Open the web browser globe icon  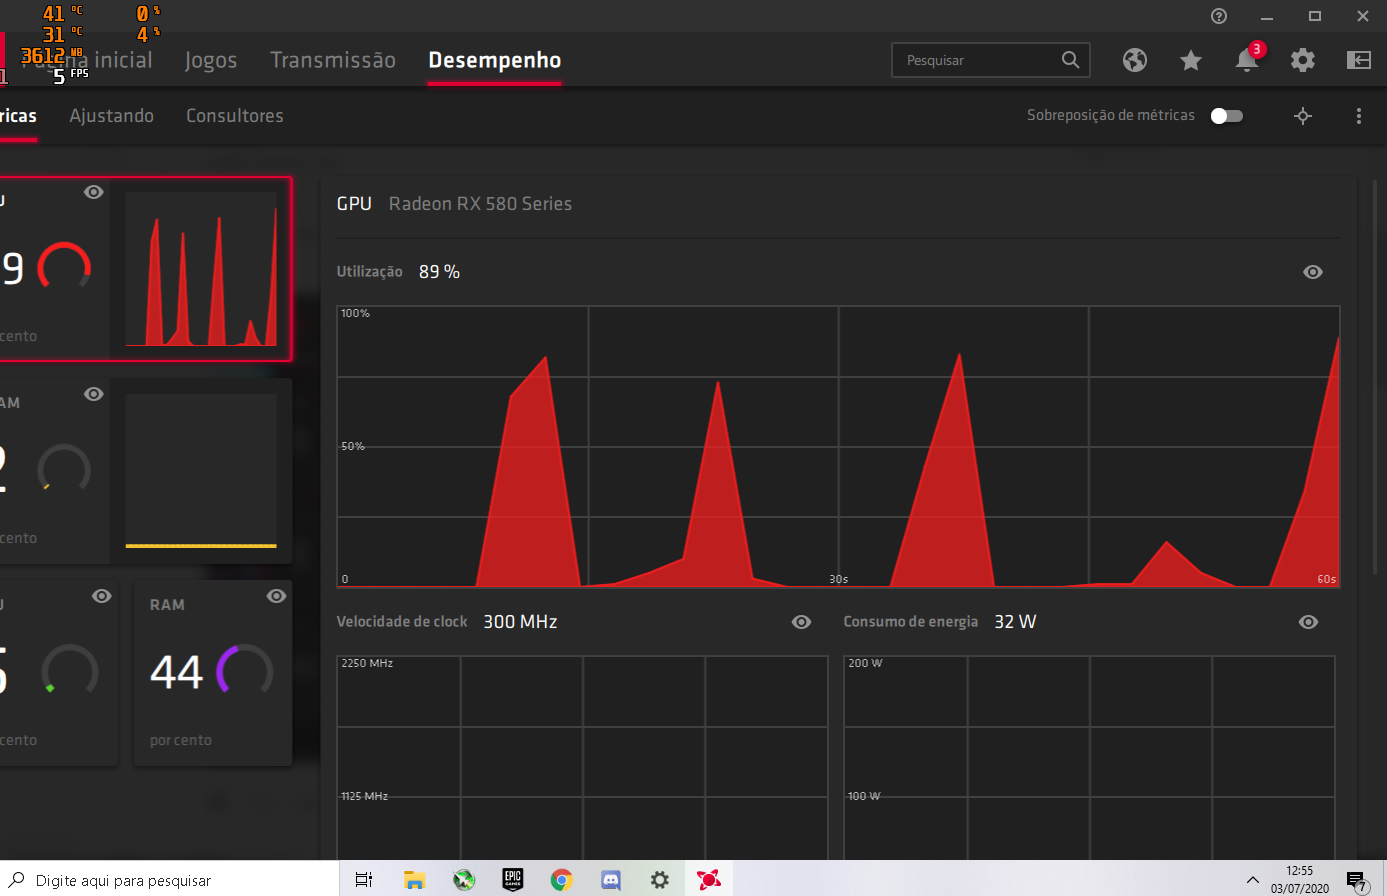point(1135,60)
